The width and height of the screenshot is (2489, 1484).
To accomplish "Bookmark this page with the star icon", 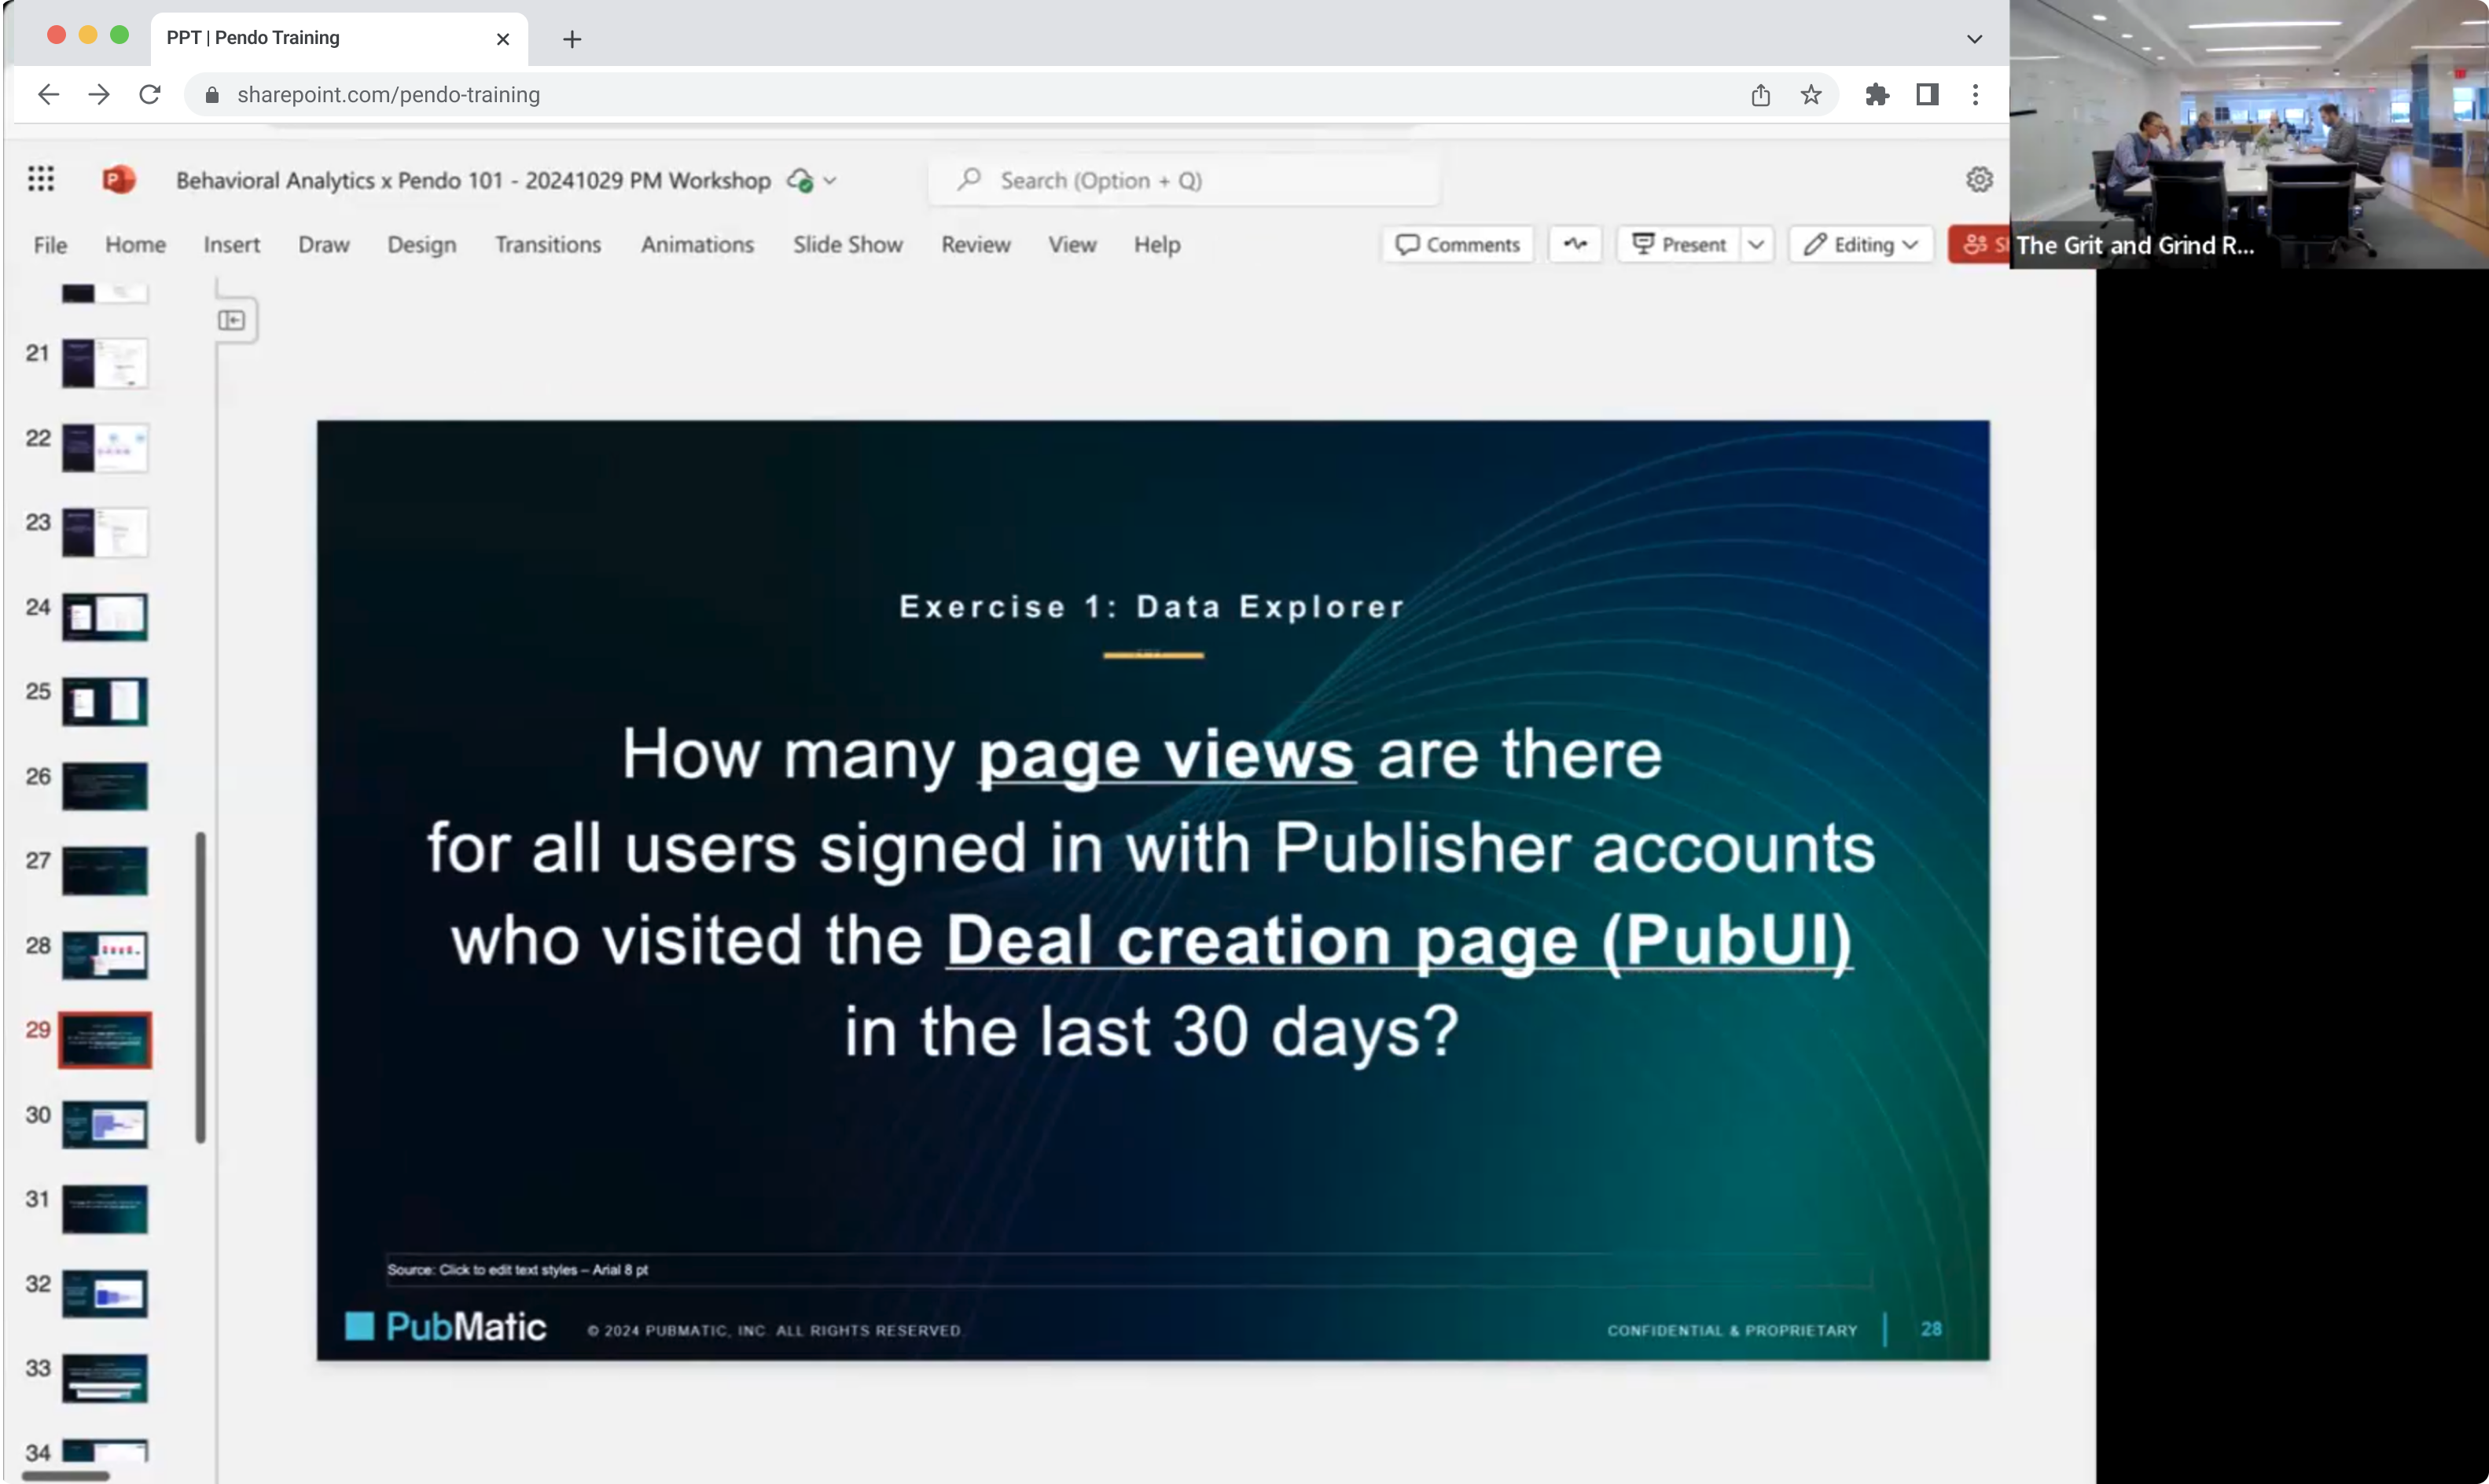I will click(x=1811, y=95).
